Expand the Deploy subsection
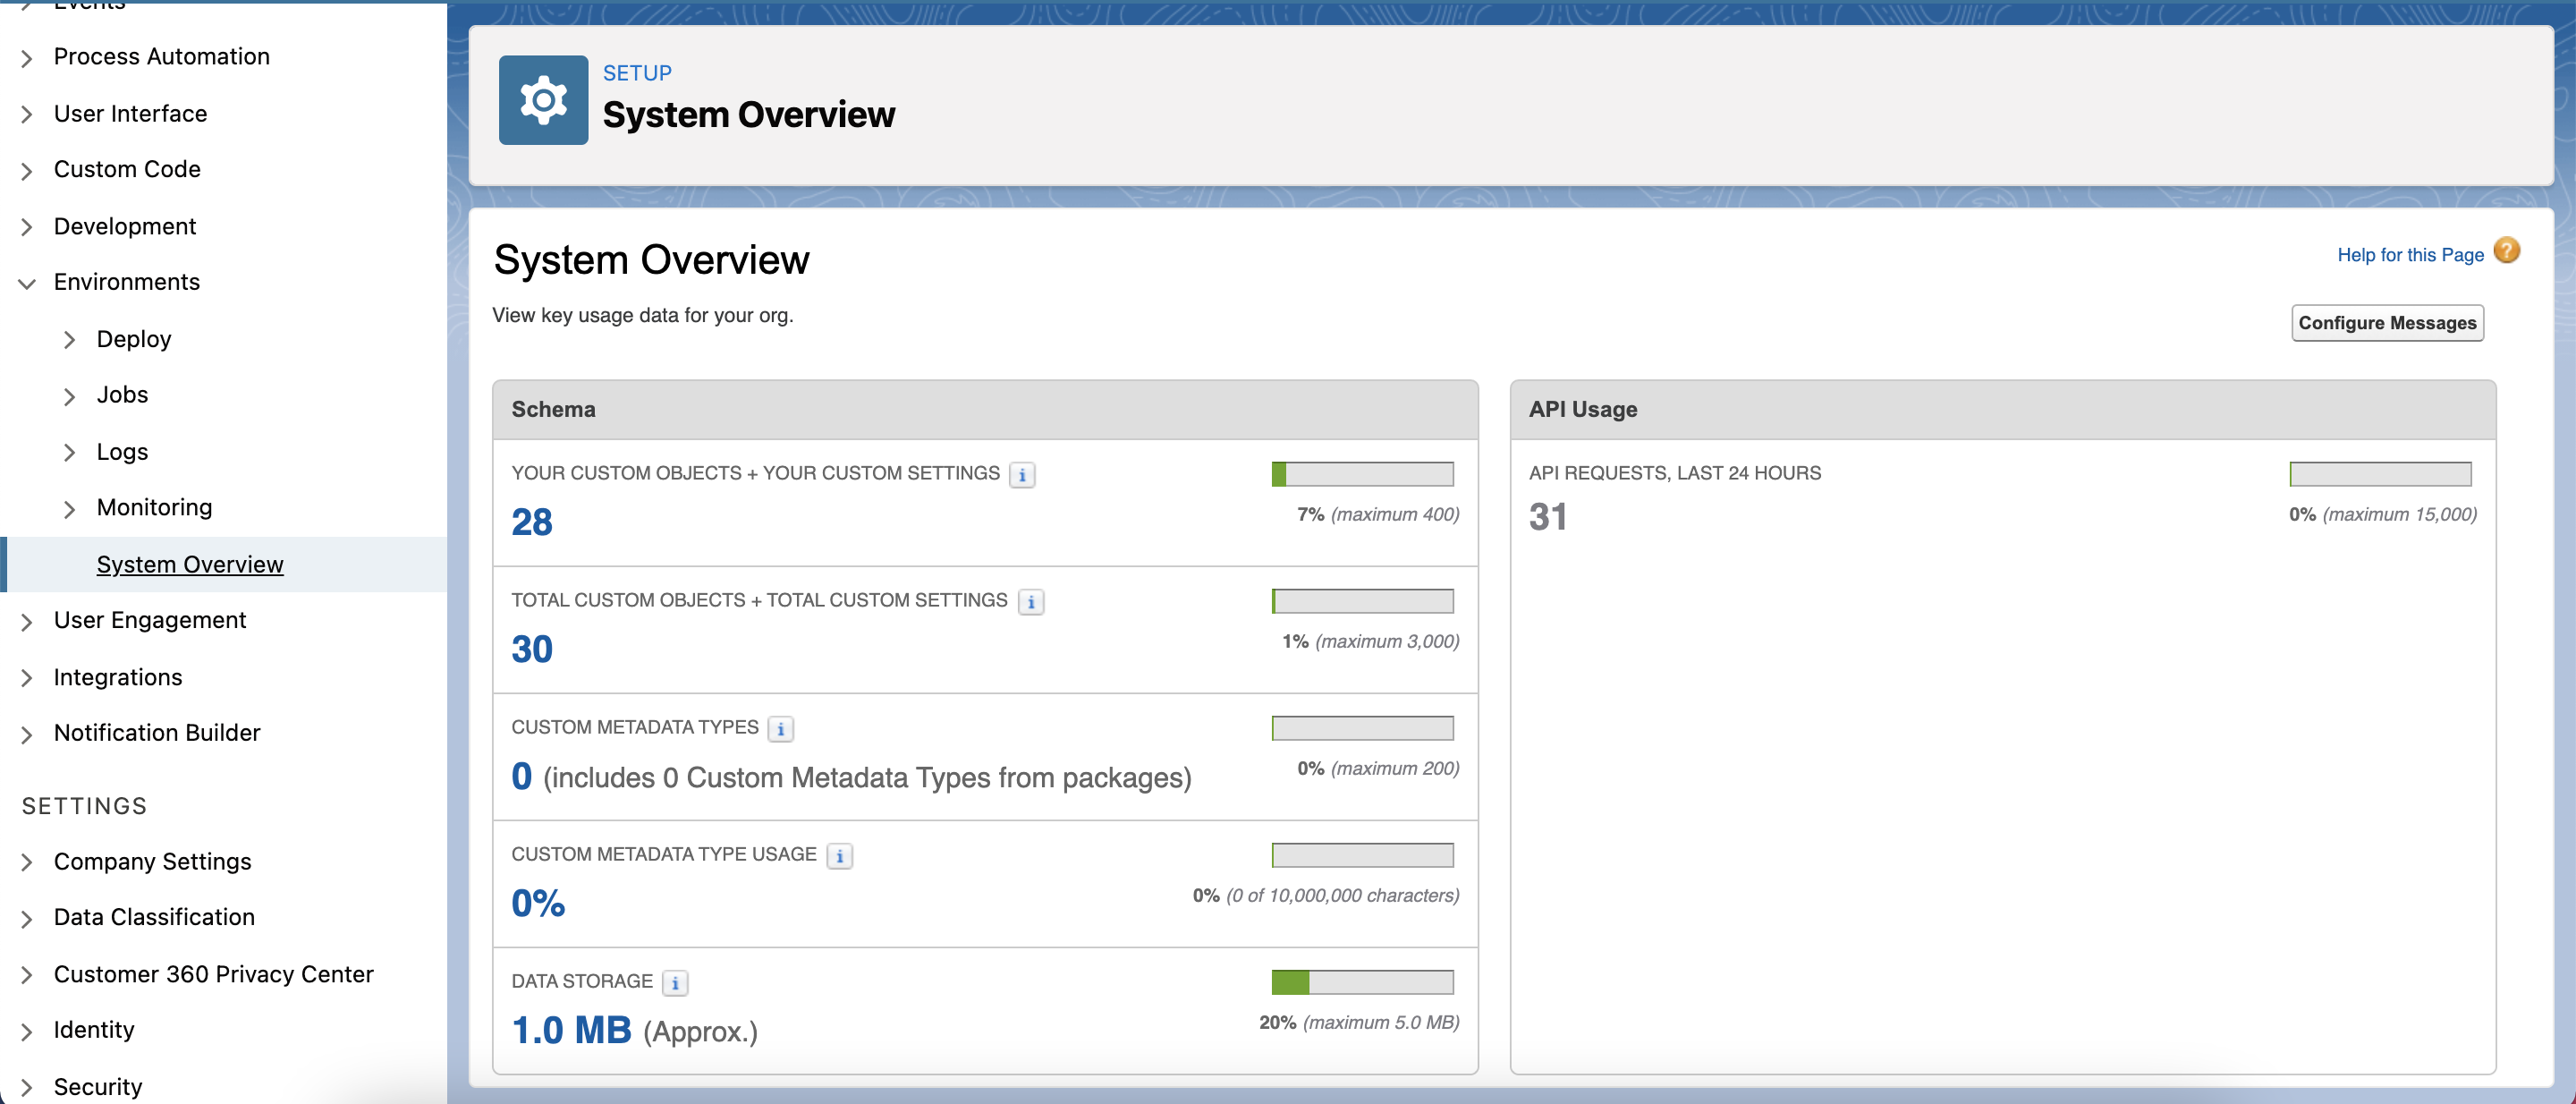2576x1104 pixels. 69,340
